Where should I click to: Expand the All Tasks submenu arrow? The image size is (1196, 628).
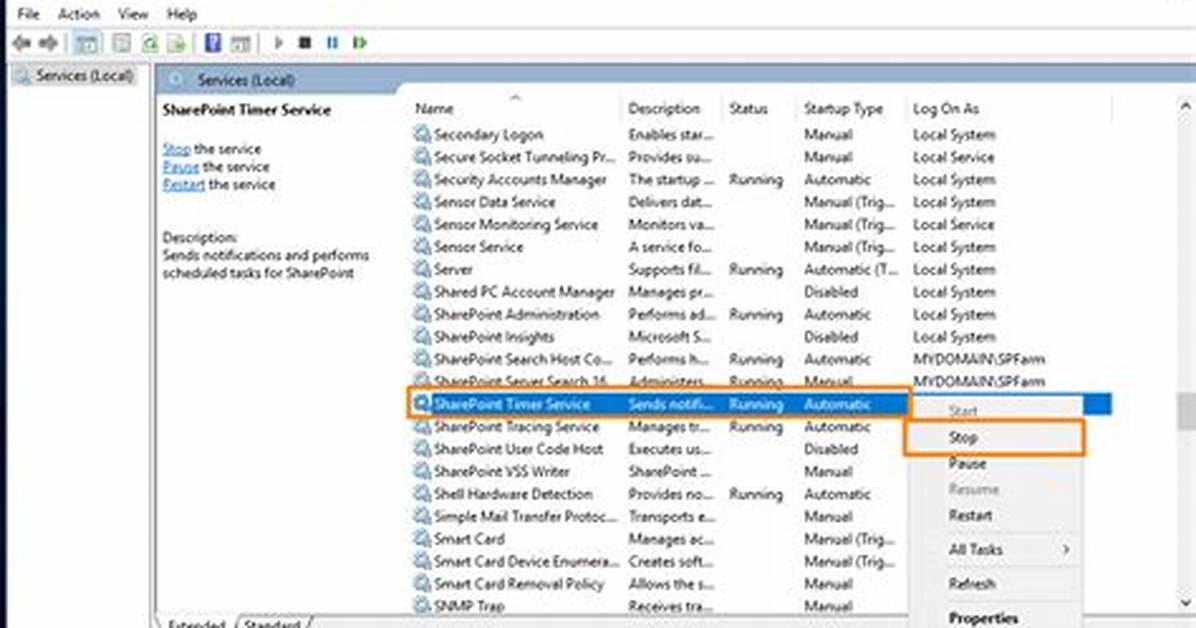(1066, 549)
